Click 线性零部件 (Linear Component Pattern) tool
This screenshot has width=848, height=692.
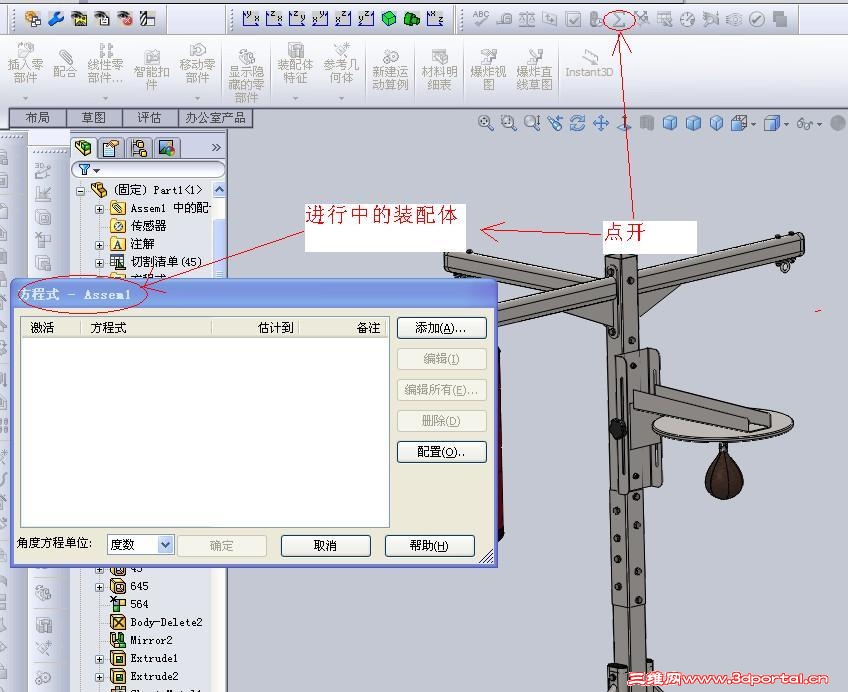(105, 64)
